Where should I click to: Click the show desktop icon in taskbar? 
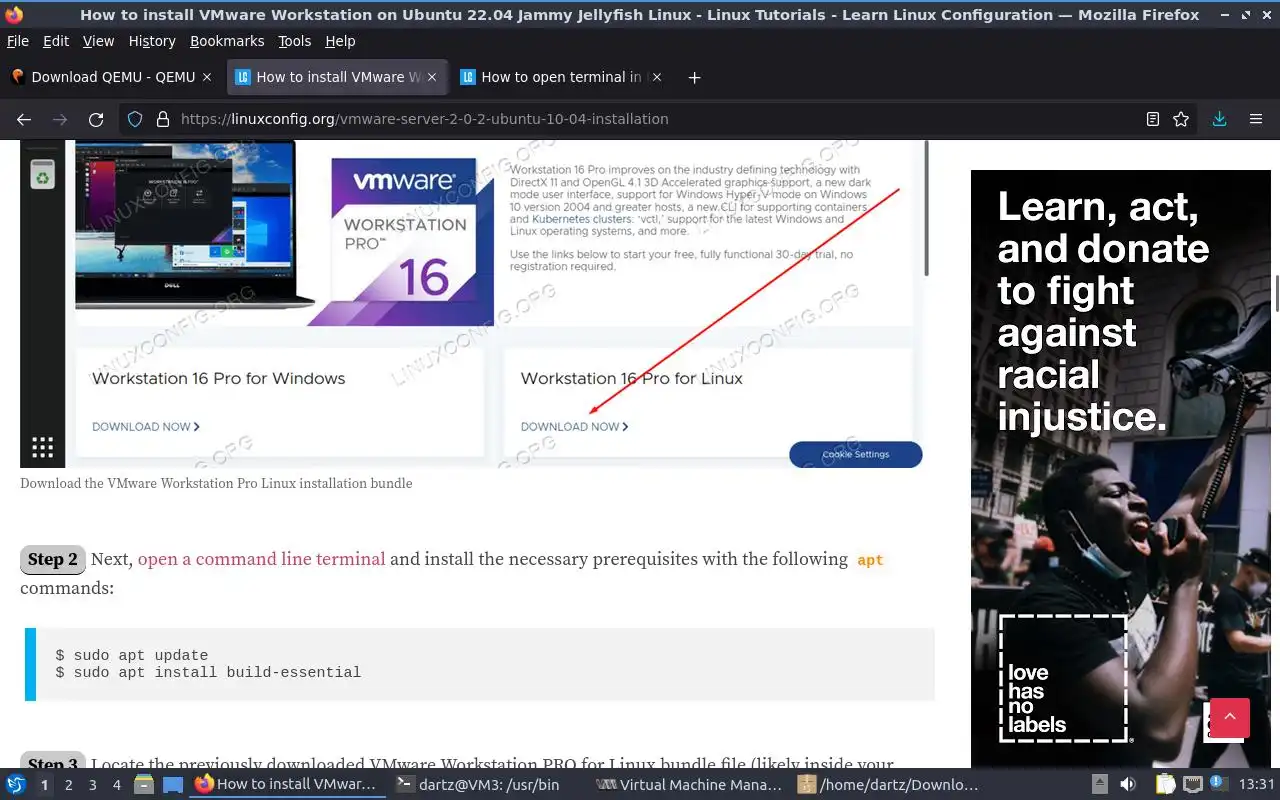(x=172, y=785)
